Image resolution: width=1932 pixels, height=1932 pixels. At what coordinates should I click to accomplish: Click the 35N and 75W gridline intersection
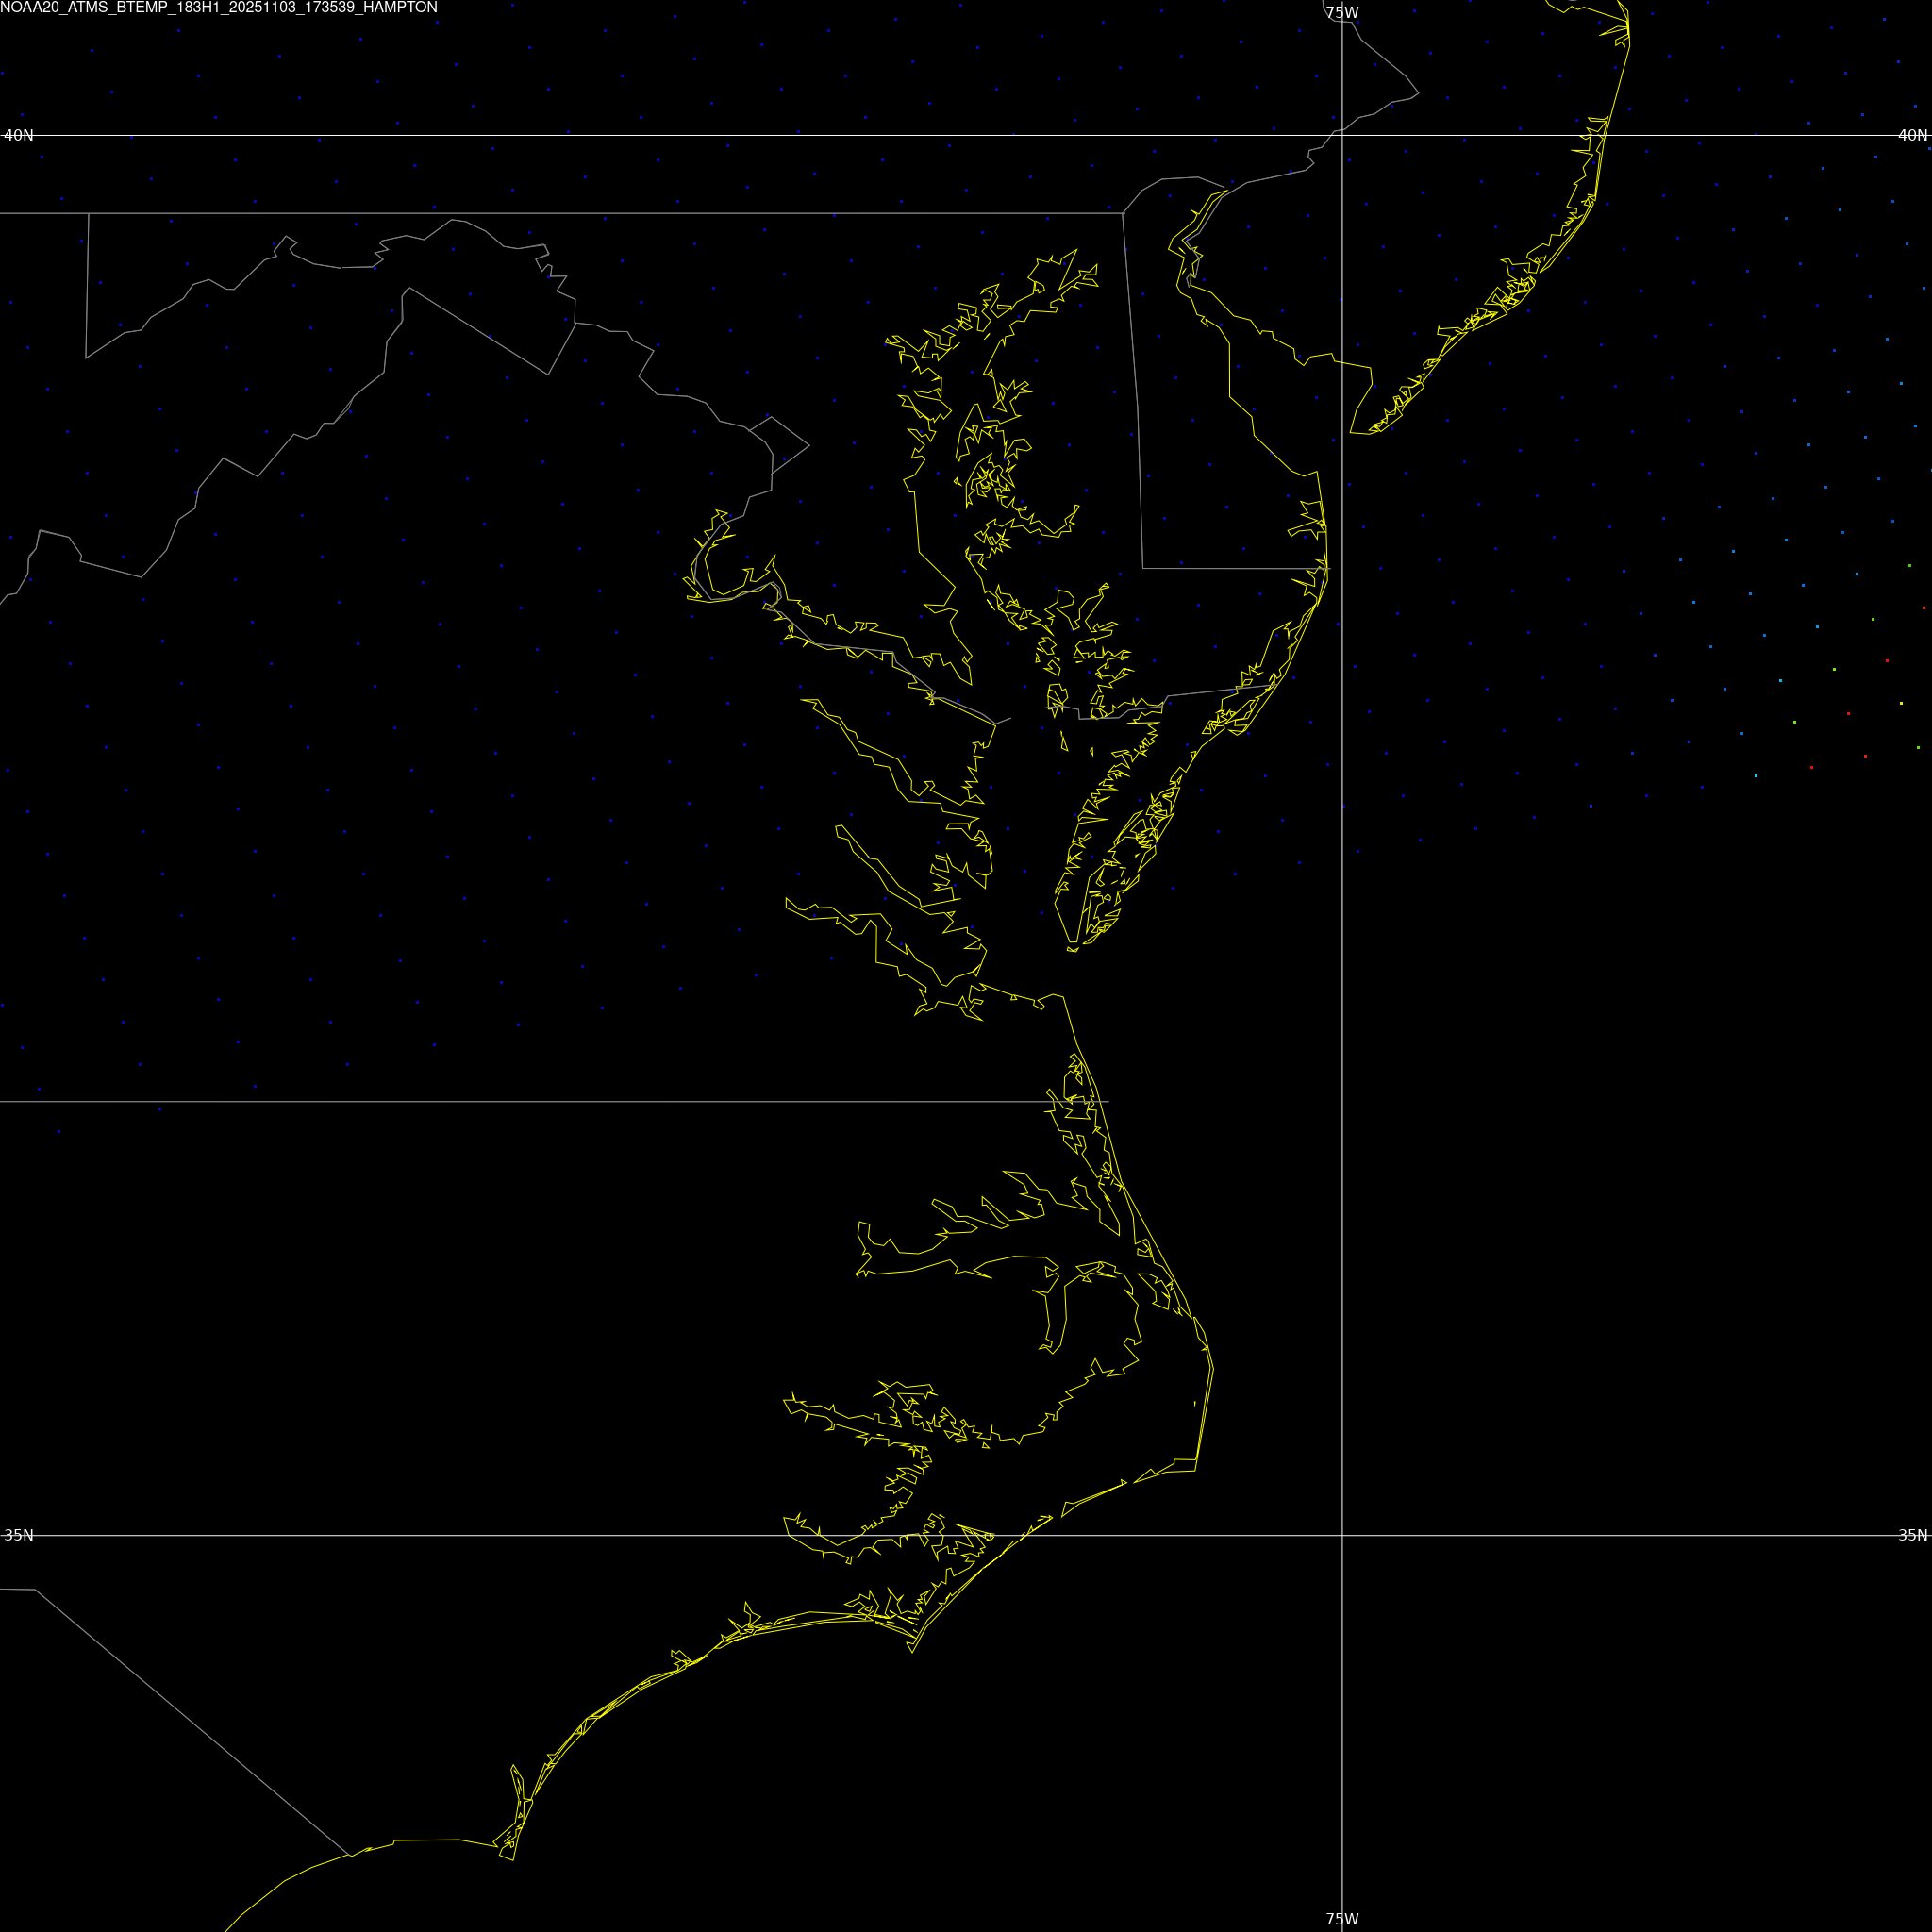click(1341, 1535)
